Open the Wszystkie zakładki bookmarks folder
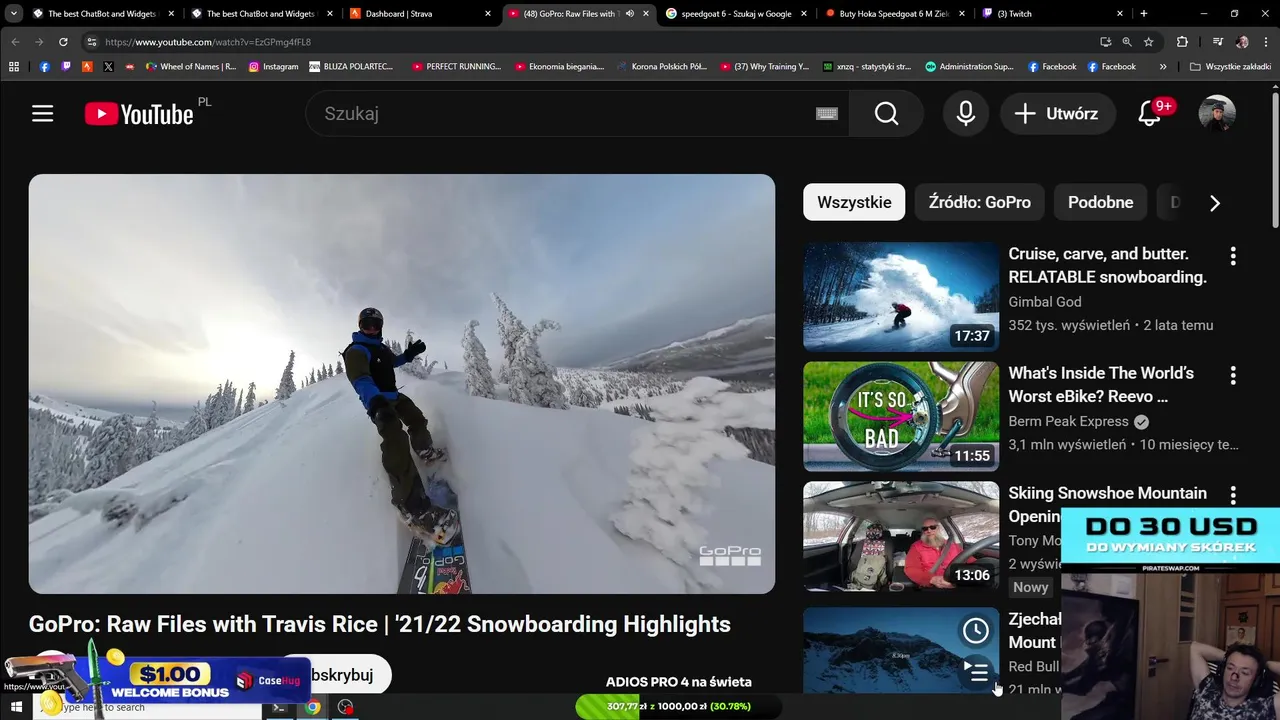Screen dimensions: 1280x720 (1230, 67)
